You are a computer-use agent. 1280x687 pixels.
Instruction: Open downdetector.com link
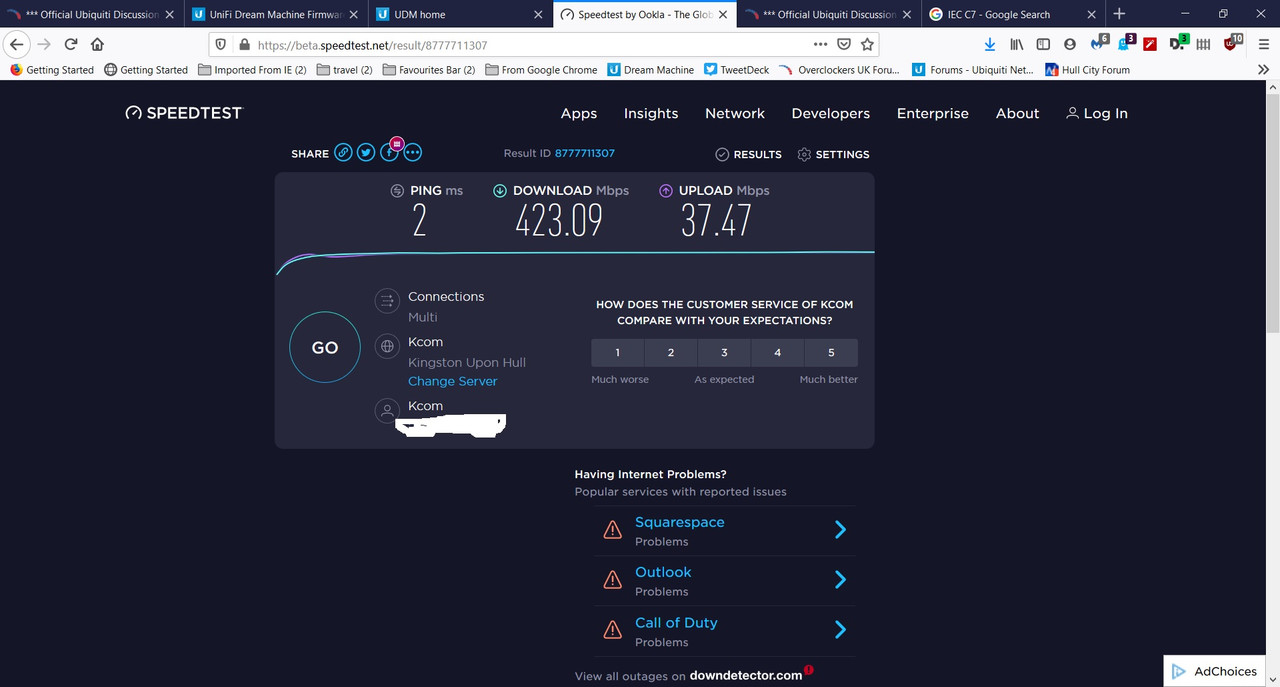pos(746,676)
